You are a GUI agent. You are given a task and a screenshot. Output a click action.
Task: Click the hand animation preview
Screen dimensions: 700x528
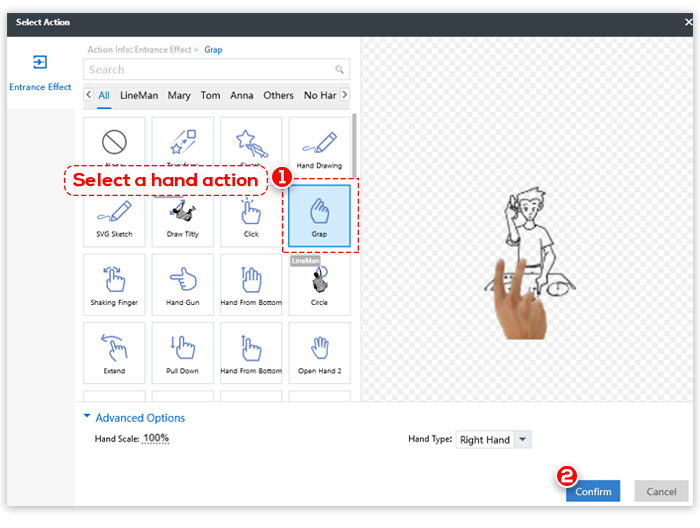pyautogui.click(x=529, y=263)
